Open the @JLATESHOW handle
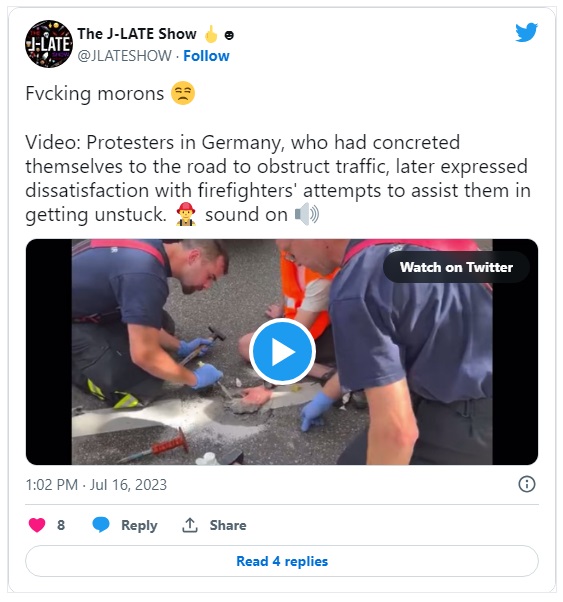Viewport: 563px width, 602px height. tap(124, 56)
